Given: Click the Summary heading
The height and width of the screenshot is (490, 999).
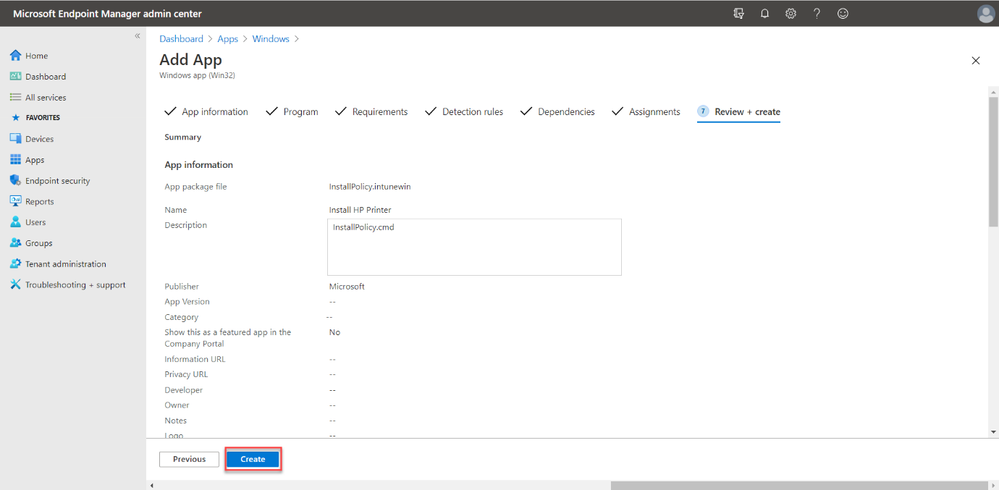Looking at the screenshot, I should pyautogui.click(x=183, y=137).
